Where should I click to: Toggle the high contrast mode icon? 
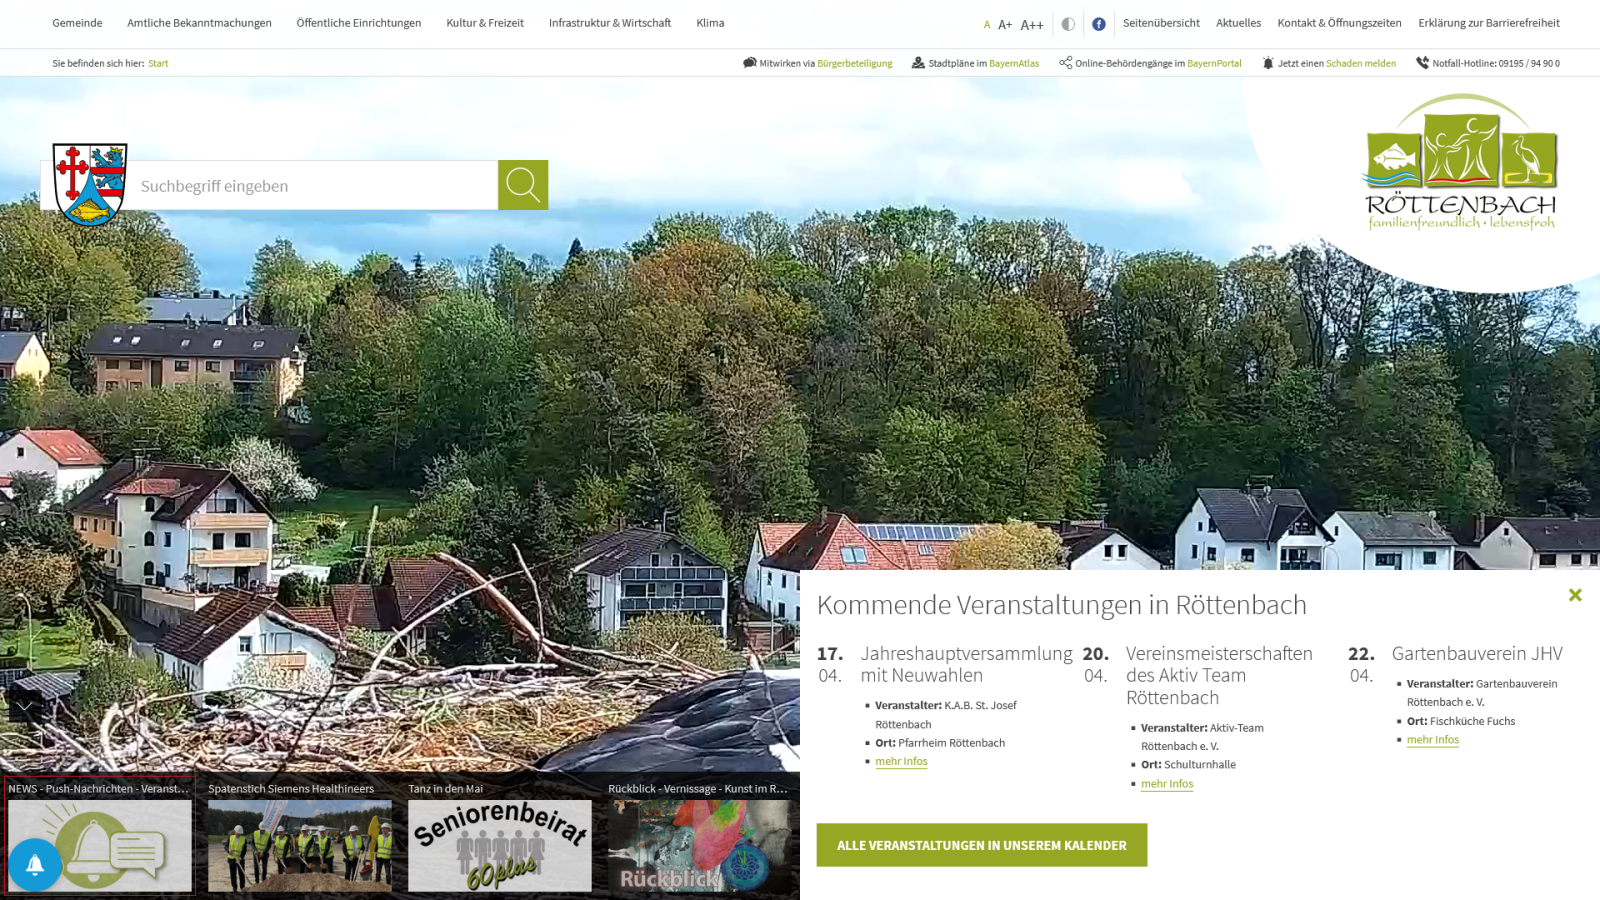click(1068, 24)
